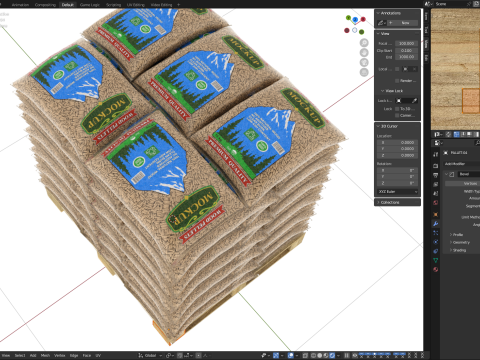Open the Mesh menu in viewport header

pyautogui.click(x=45, y=355)
